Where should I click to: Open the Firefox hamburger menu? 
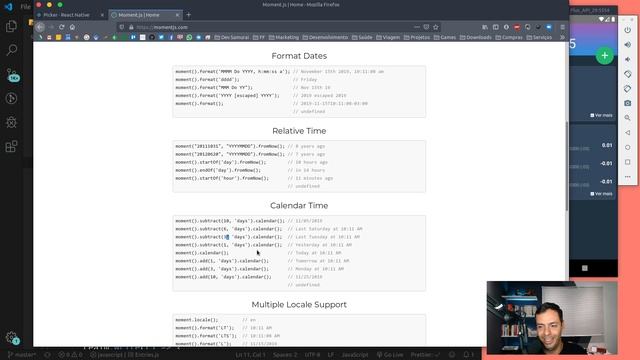coord(562,27)
